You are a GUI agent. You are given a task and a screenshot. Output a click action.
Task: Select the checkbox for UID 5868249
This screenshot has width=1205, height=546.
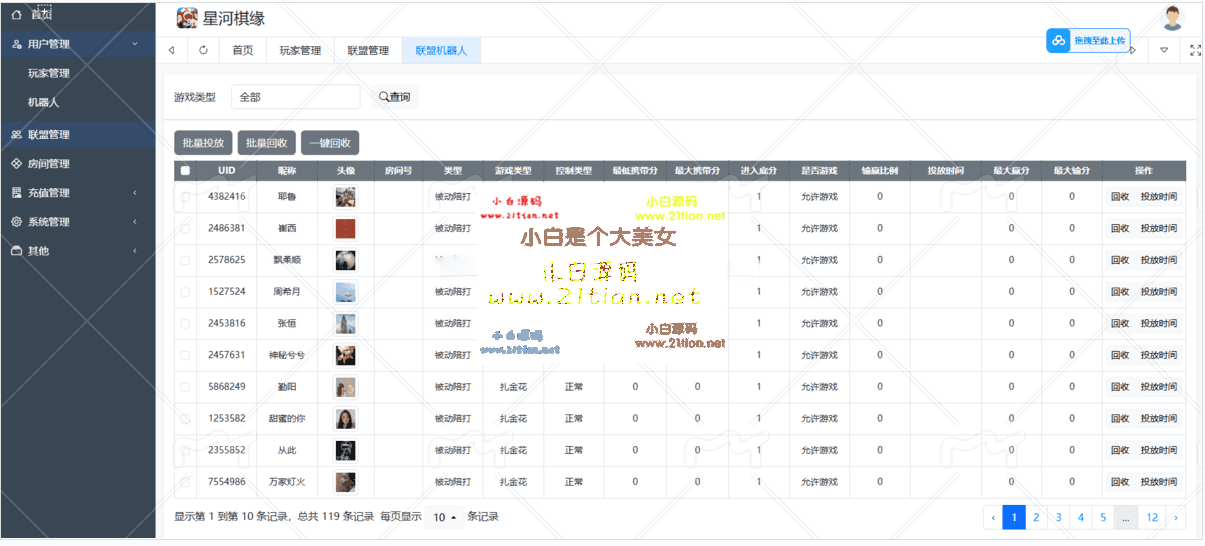(x=185, y=387)
